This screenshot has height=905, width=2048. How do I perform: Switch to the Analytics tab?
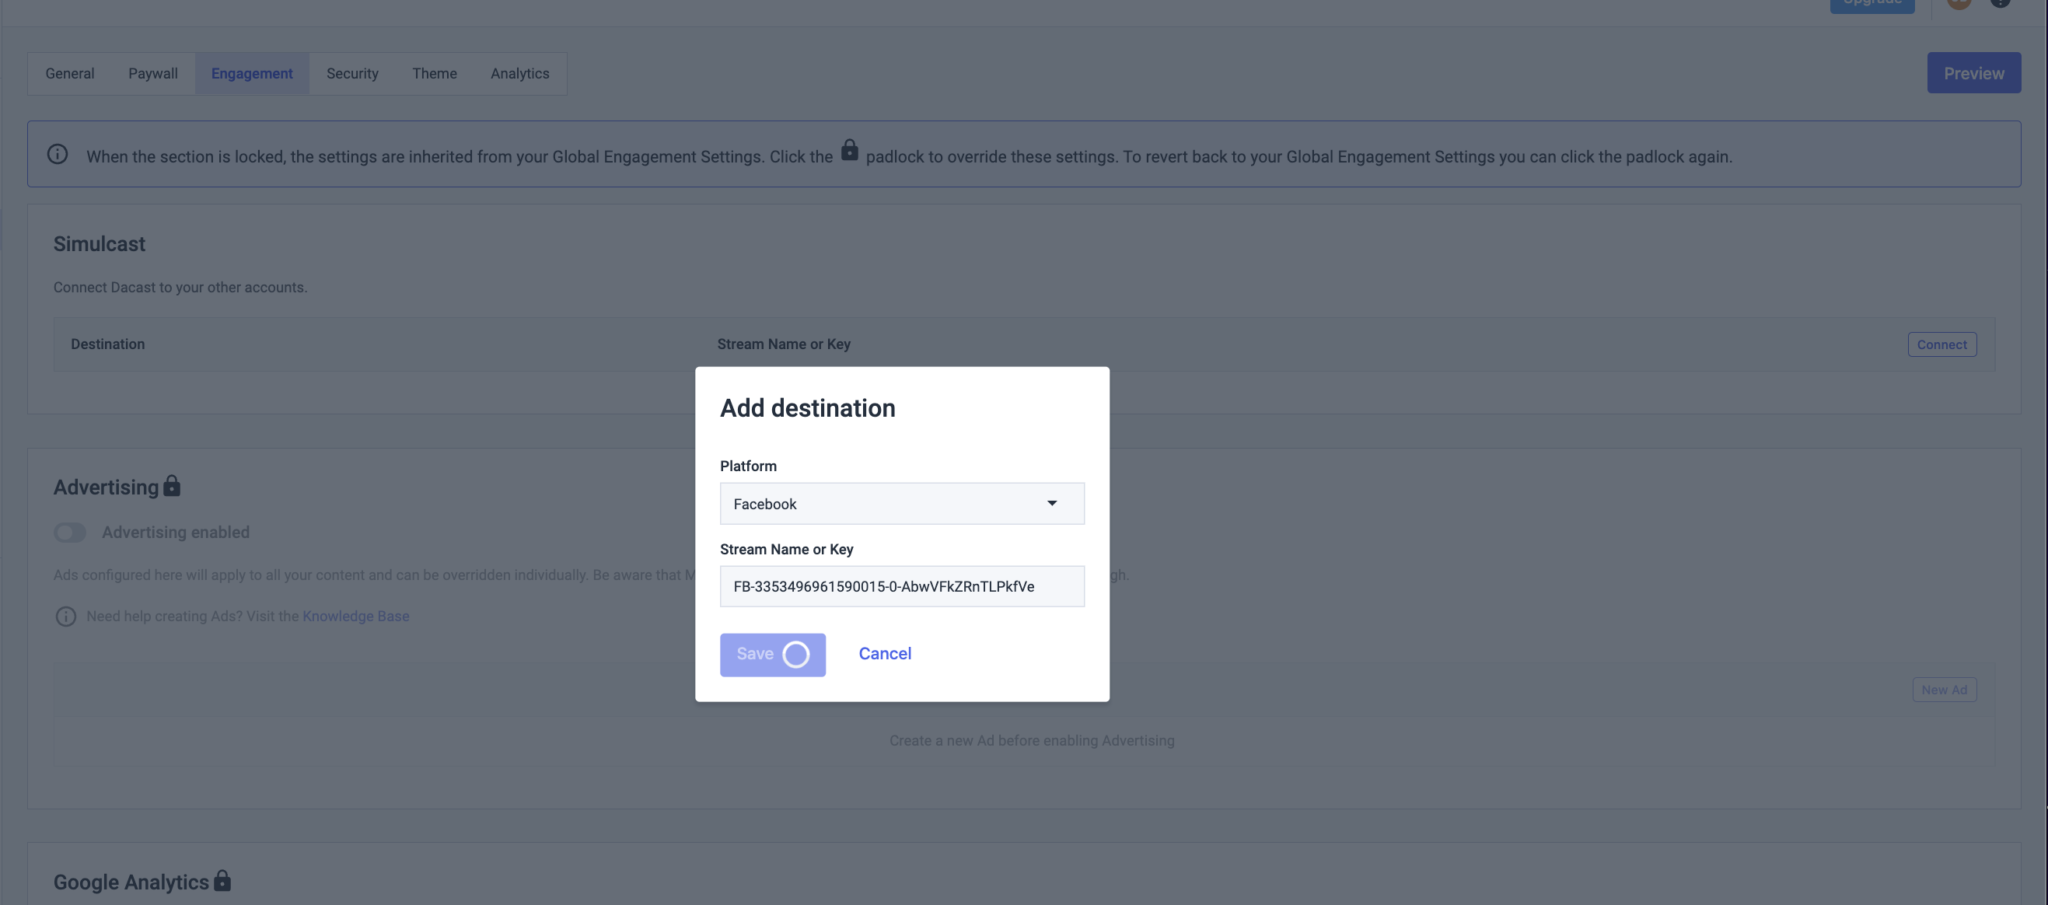519,73
